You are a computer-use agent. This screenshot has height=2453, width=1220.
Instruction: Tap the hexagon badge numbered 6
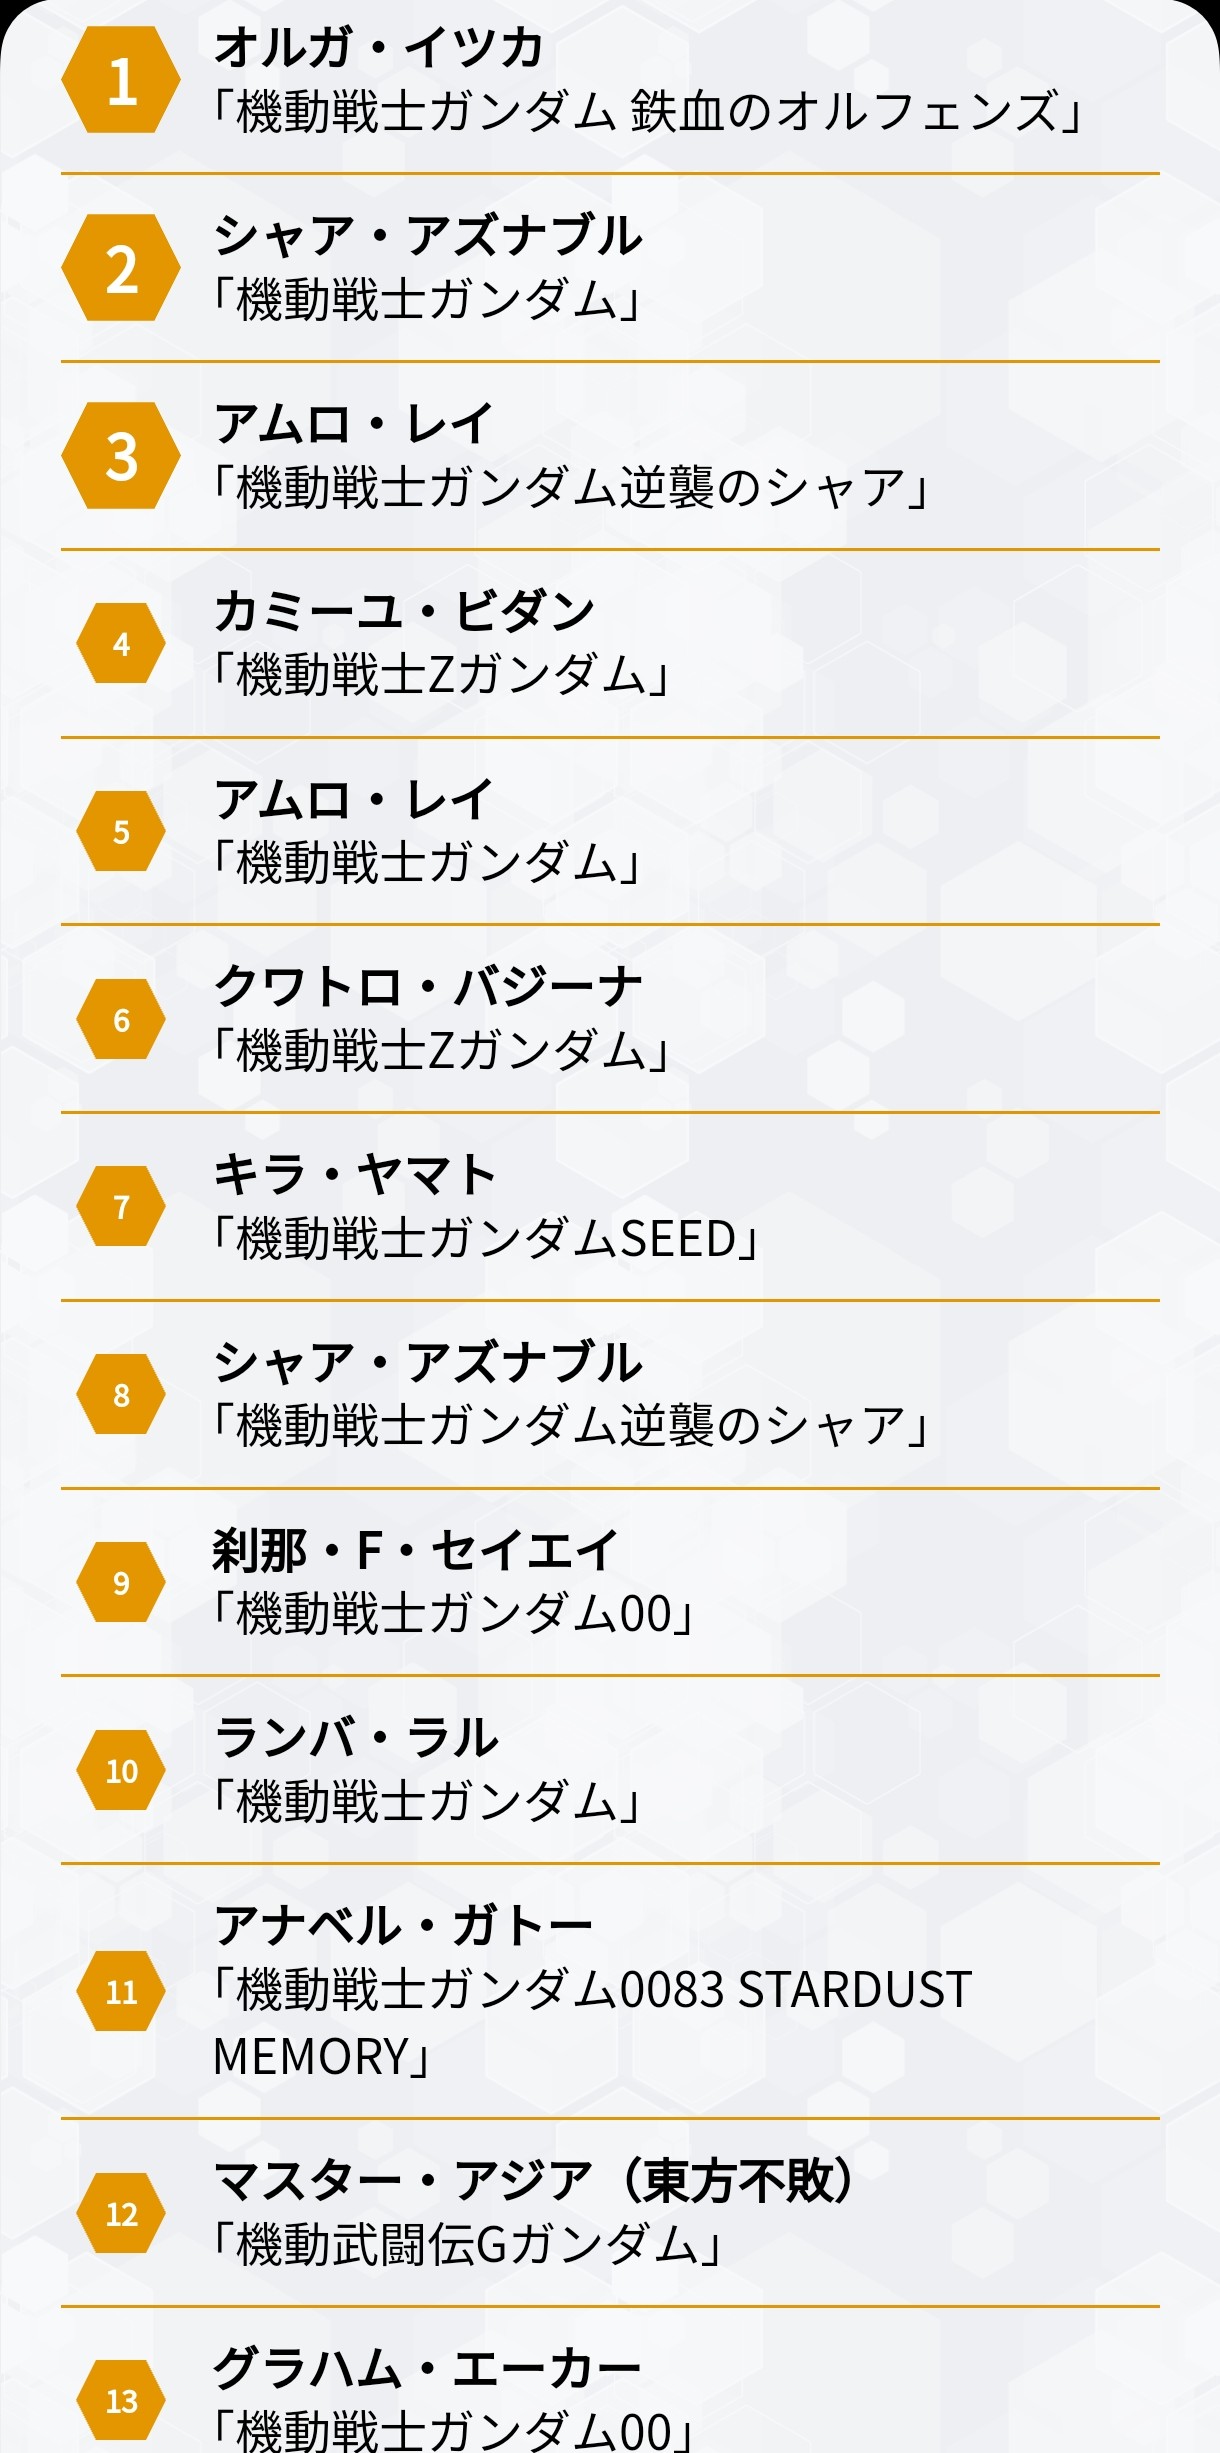pos(121,1019)
